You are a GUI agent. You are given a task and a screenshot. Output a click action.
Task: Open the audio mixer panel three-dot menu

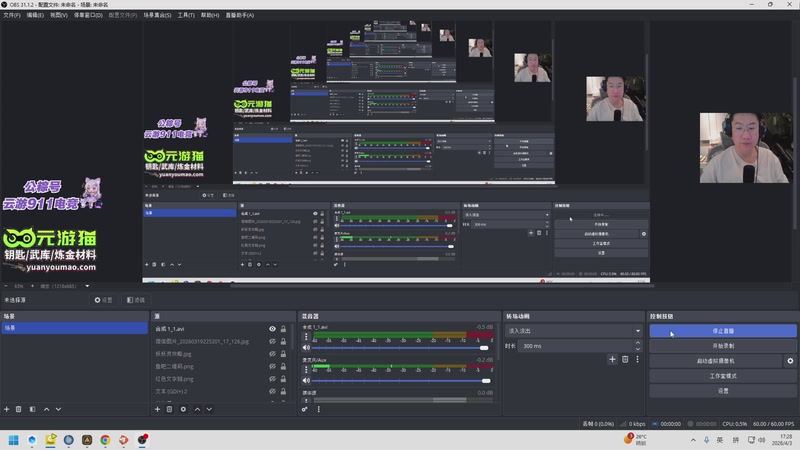pos(319,409)
